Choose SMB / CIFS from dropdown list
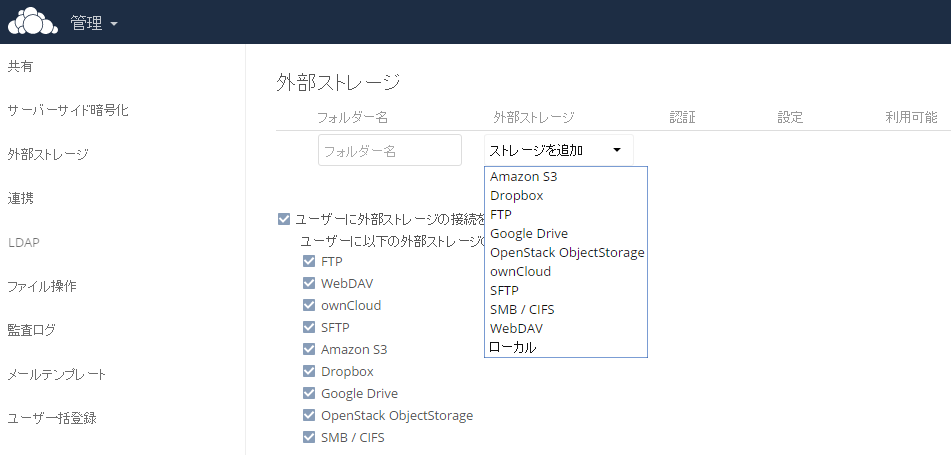 pyautogui.click(x=566, y=309)
